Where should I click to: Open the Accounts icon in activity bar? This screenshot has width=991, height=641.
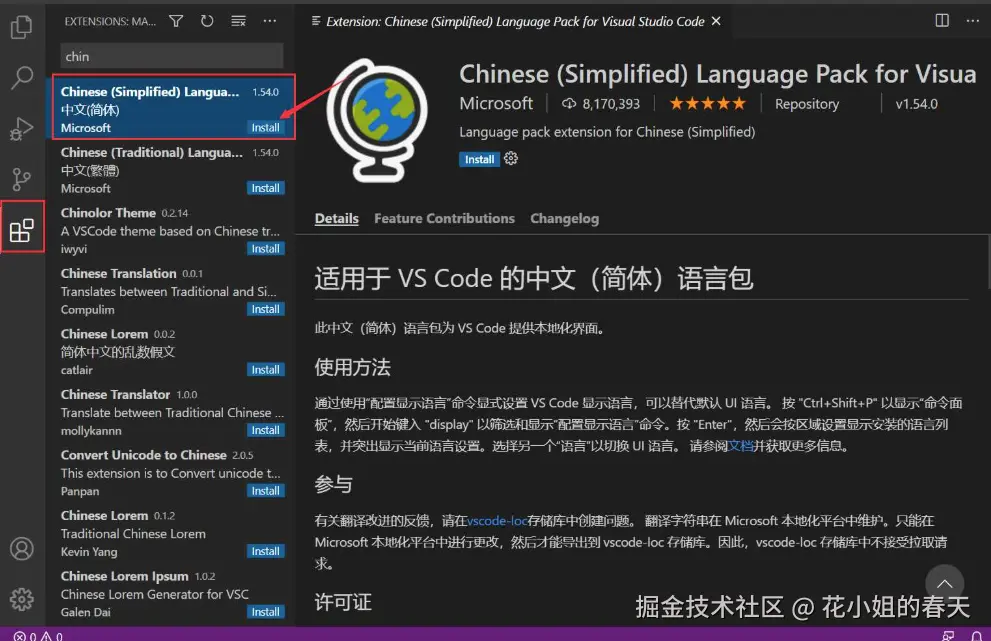(21, 549)
